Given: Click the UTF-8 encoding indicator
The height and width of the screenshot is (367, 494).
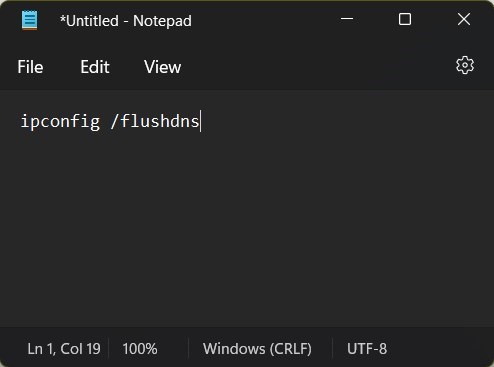Looking at the screenshot, I should point(367,349).
